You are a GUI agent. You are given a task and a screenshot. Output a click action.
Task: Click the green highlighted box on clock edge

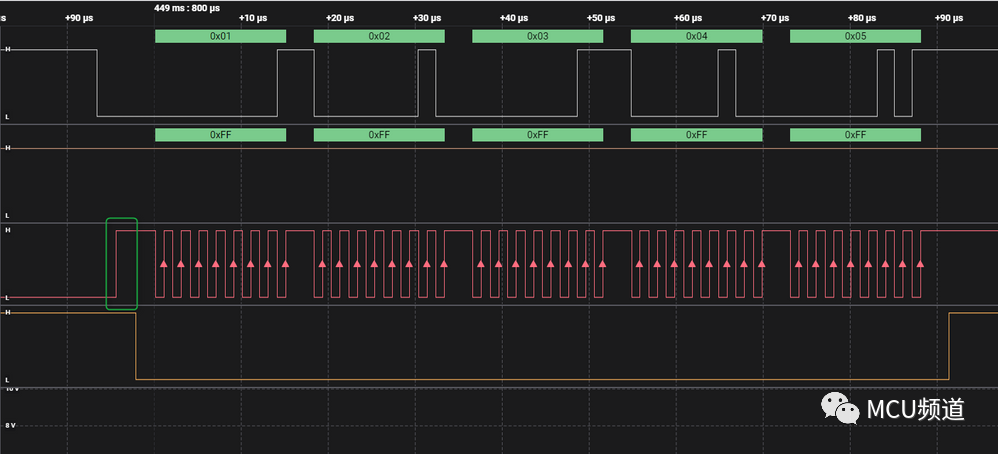coord(121,263)
